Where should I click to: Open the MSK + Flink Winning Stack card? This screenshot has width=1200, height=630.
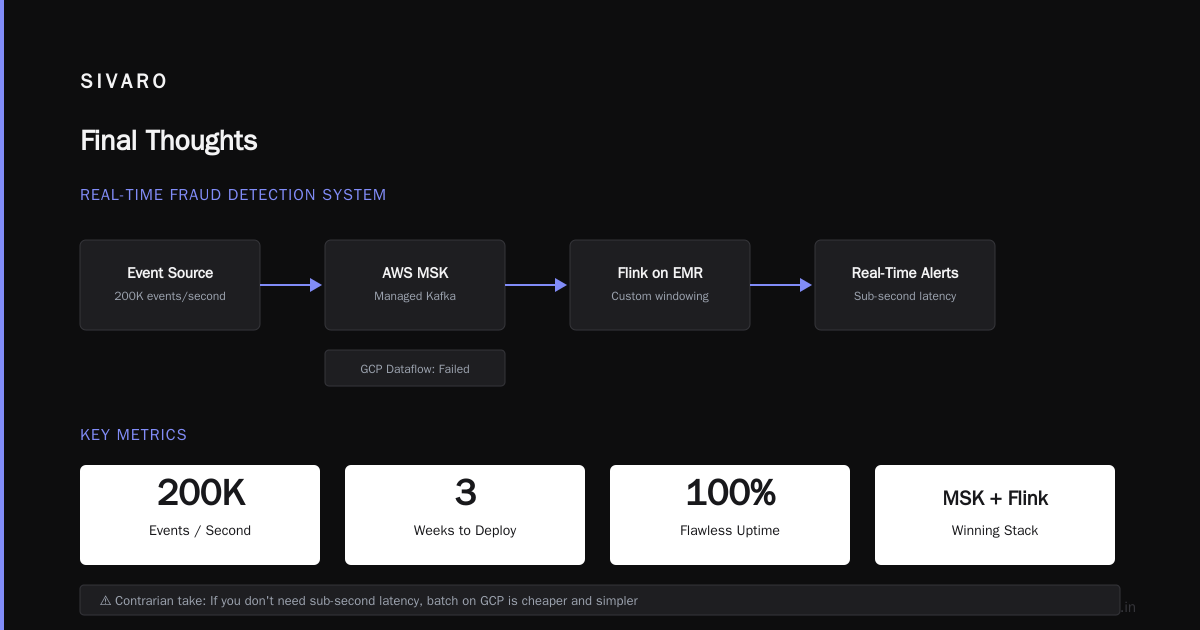pos(995,515)
